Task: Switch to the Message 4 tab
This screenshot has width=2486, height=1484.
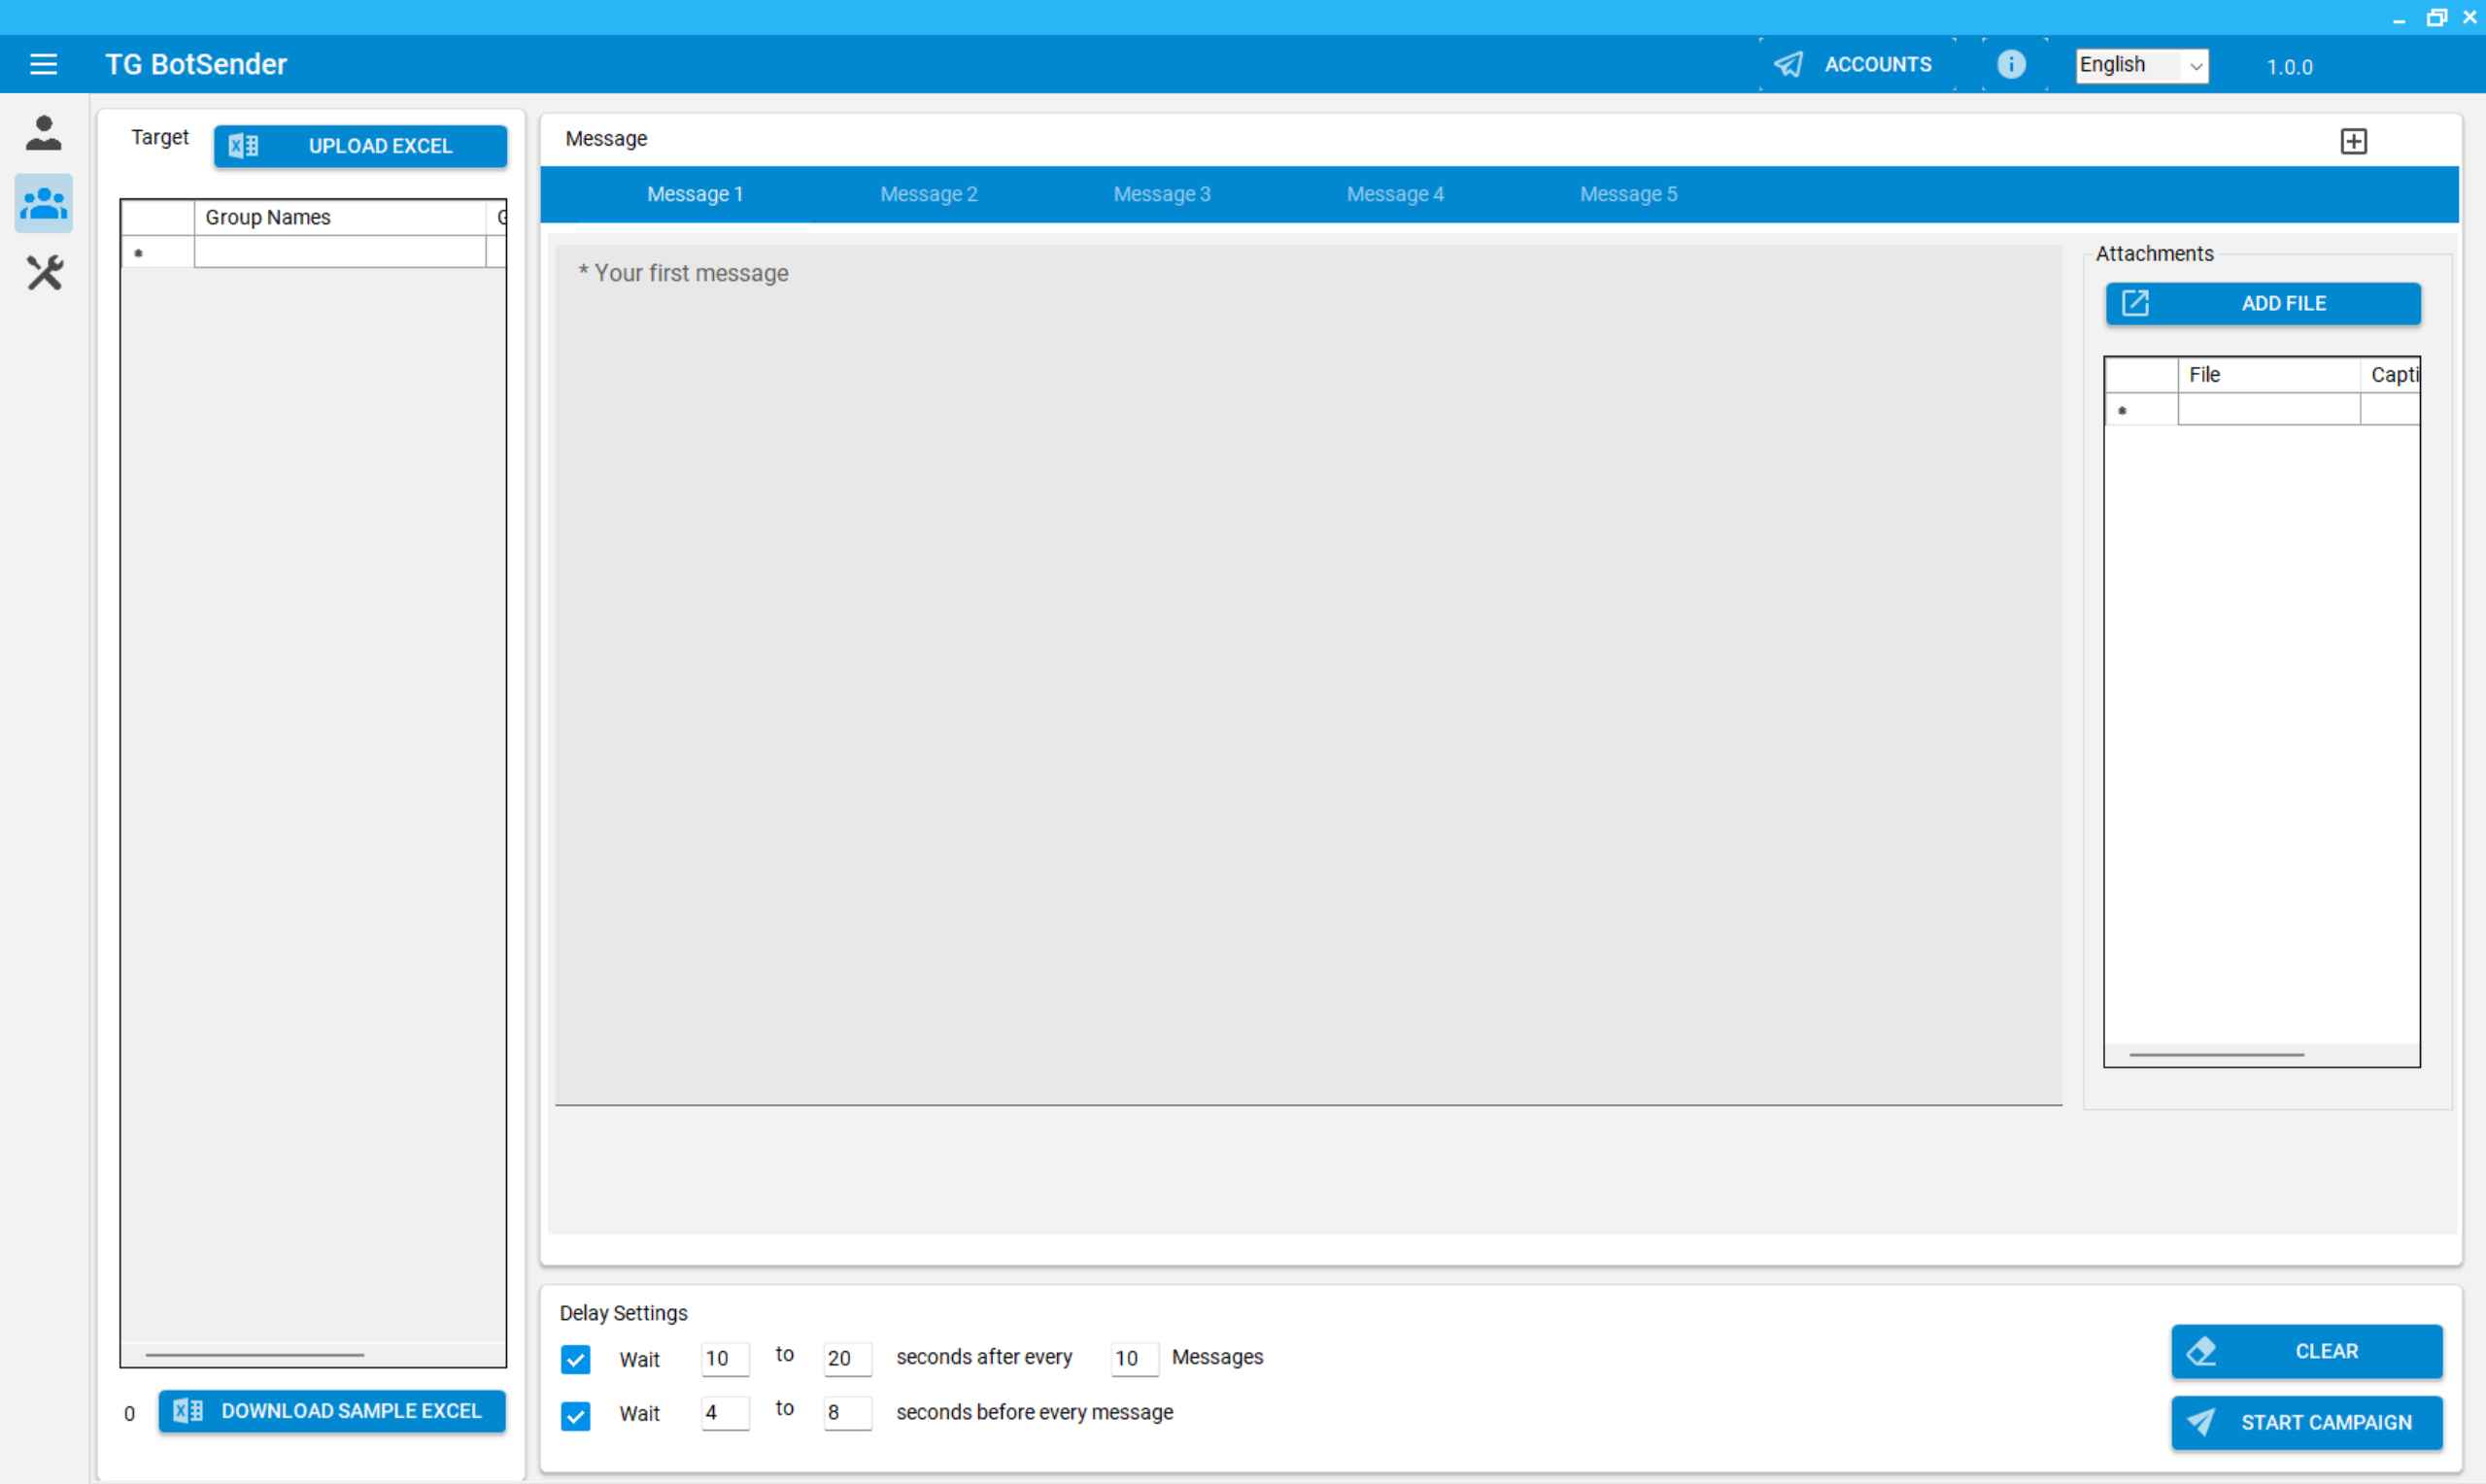Action: (1395, 194)
